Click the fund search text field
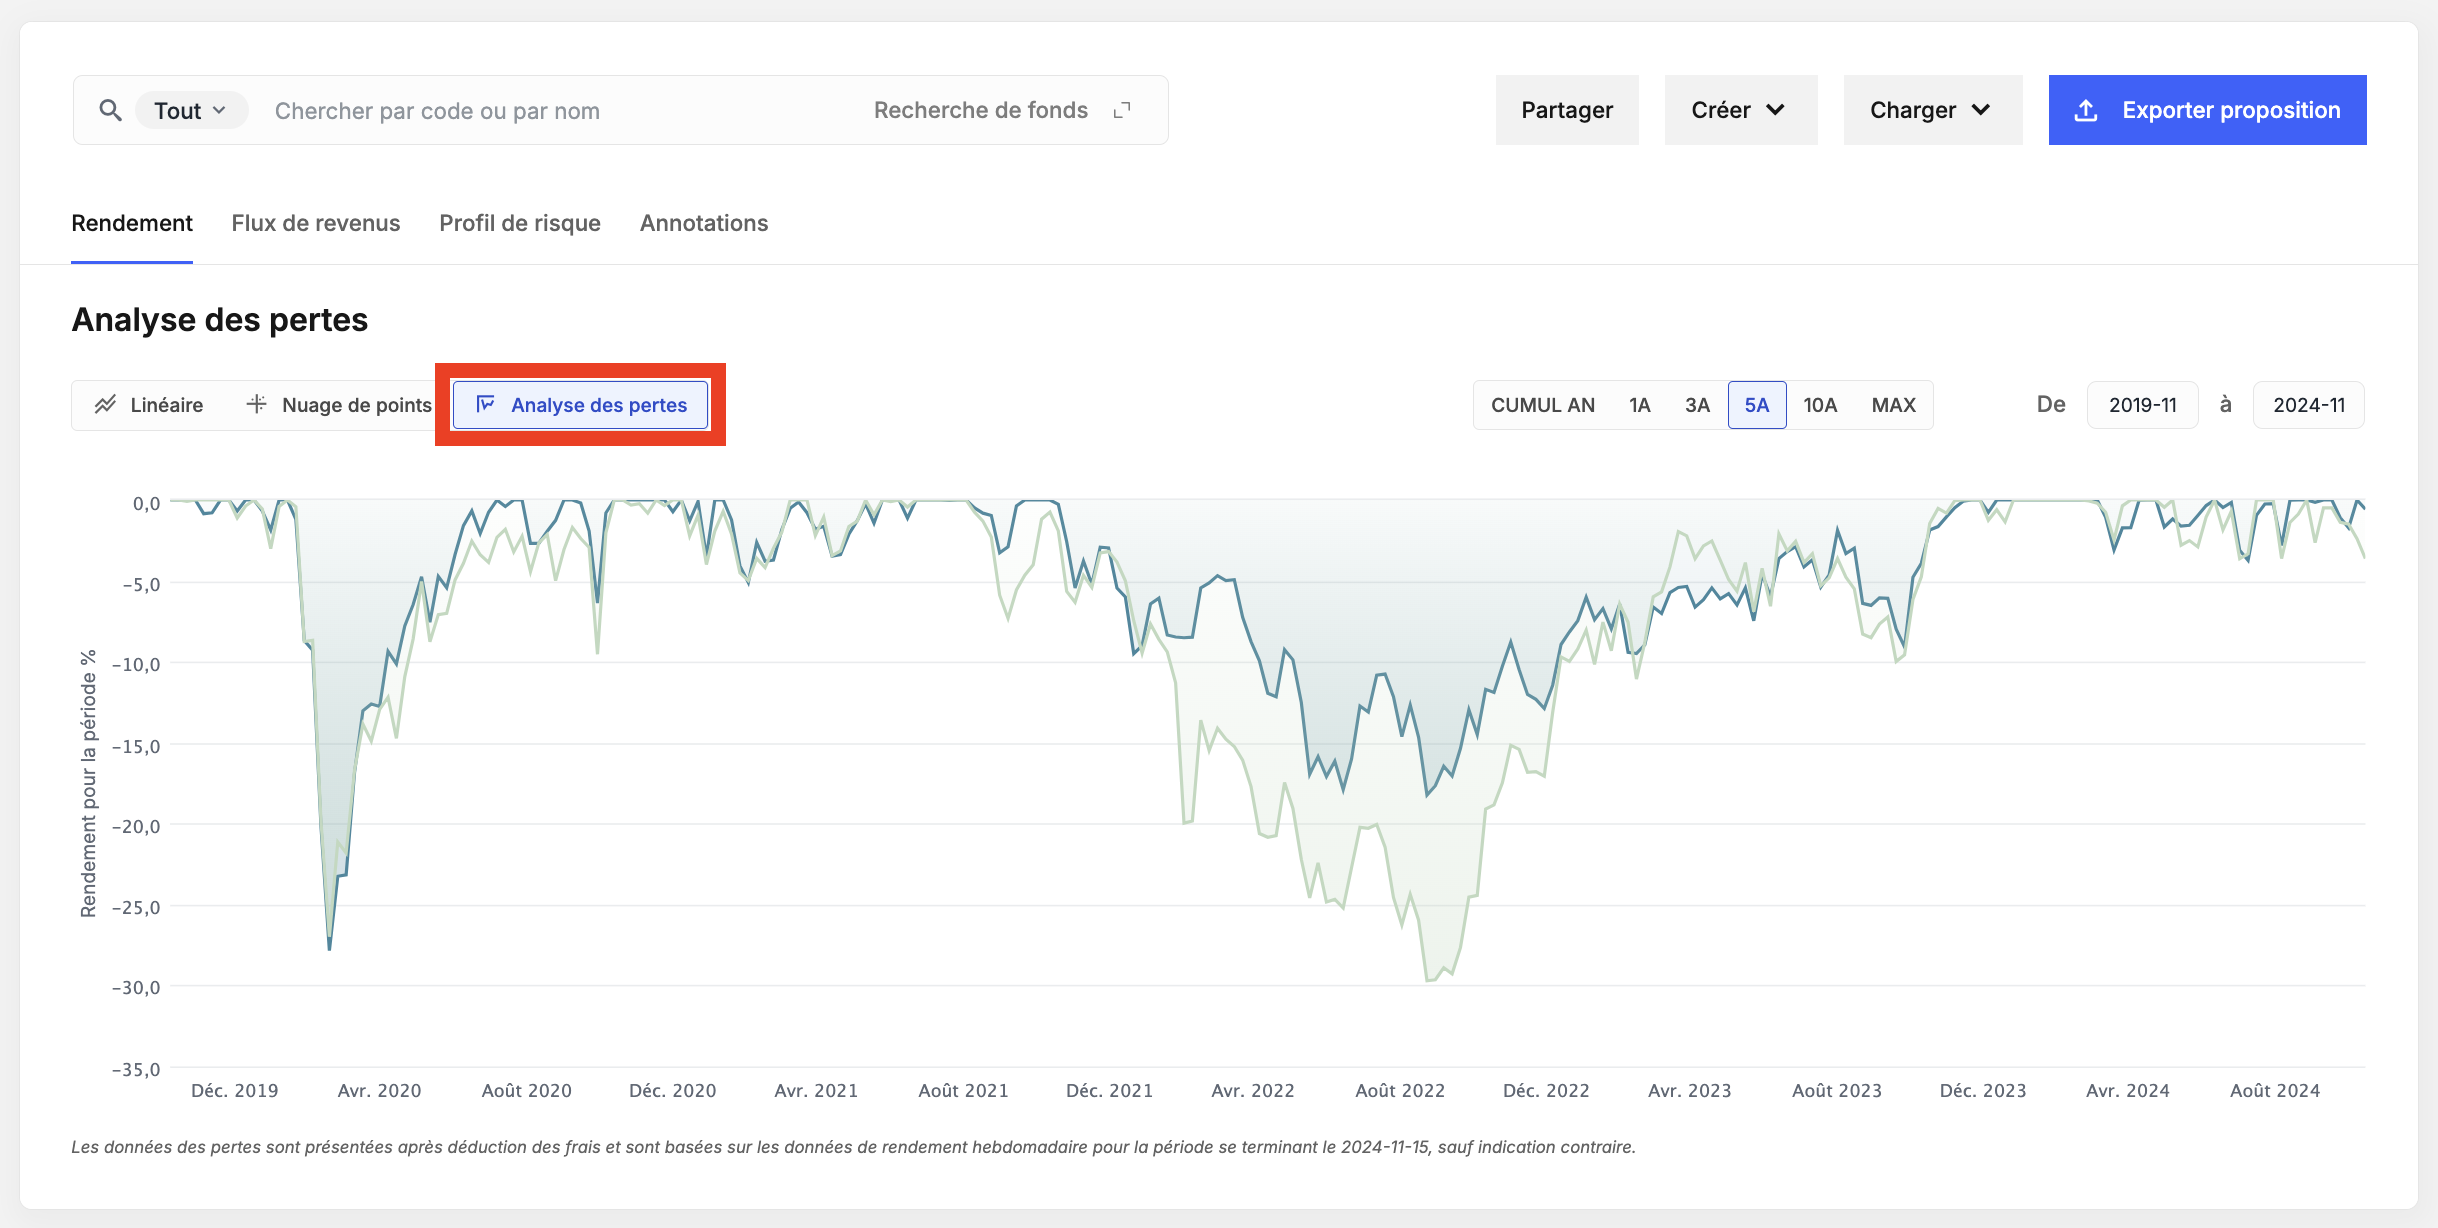The width and height of the screenshot is (2438, 1228). coord(560,110)
